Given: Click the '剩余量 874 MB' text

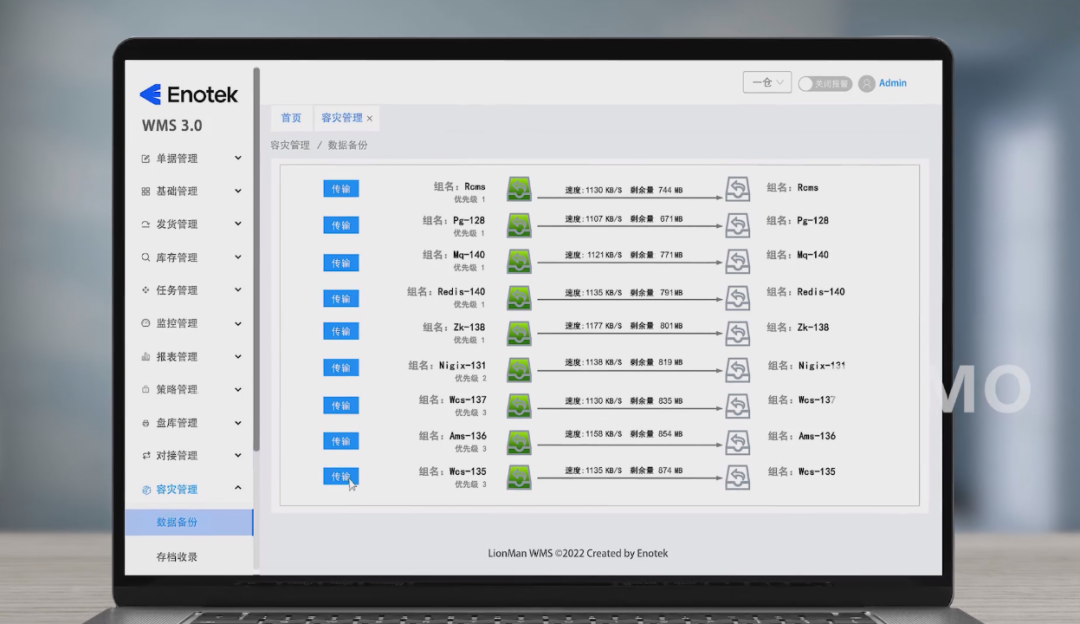Looking at the screenshot, I should (656, 470).
